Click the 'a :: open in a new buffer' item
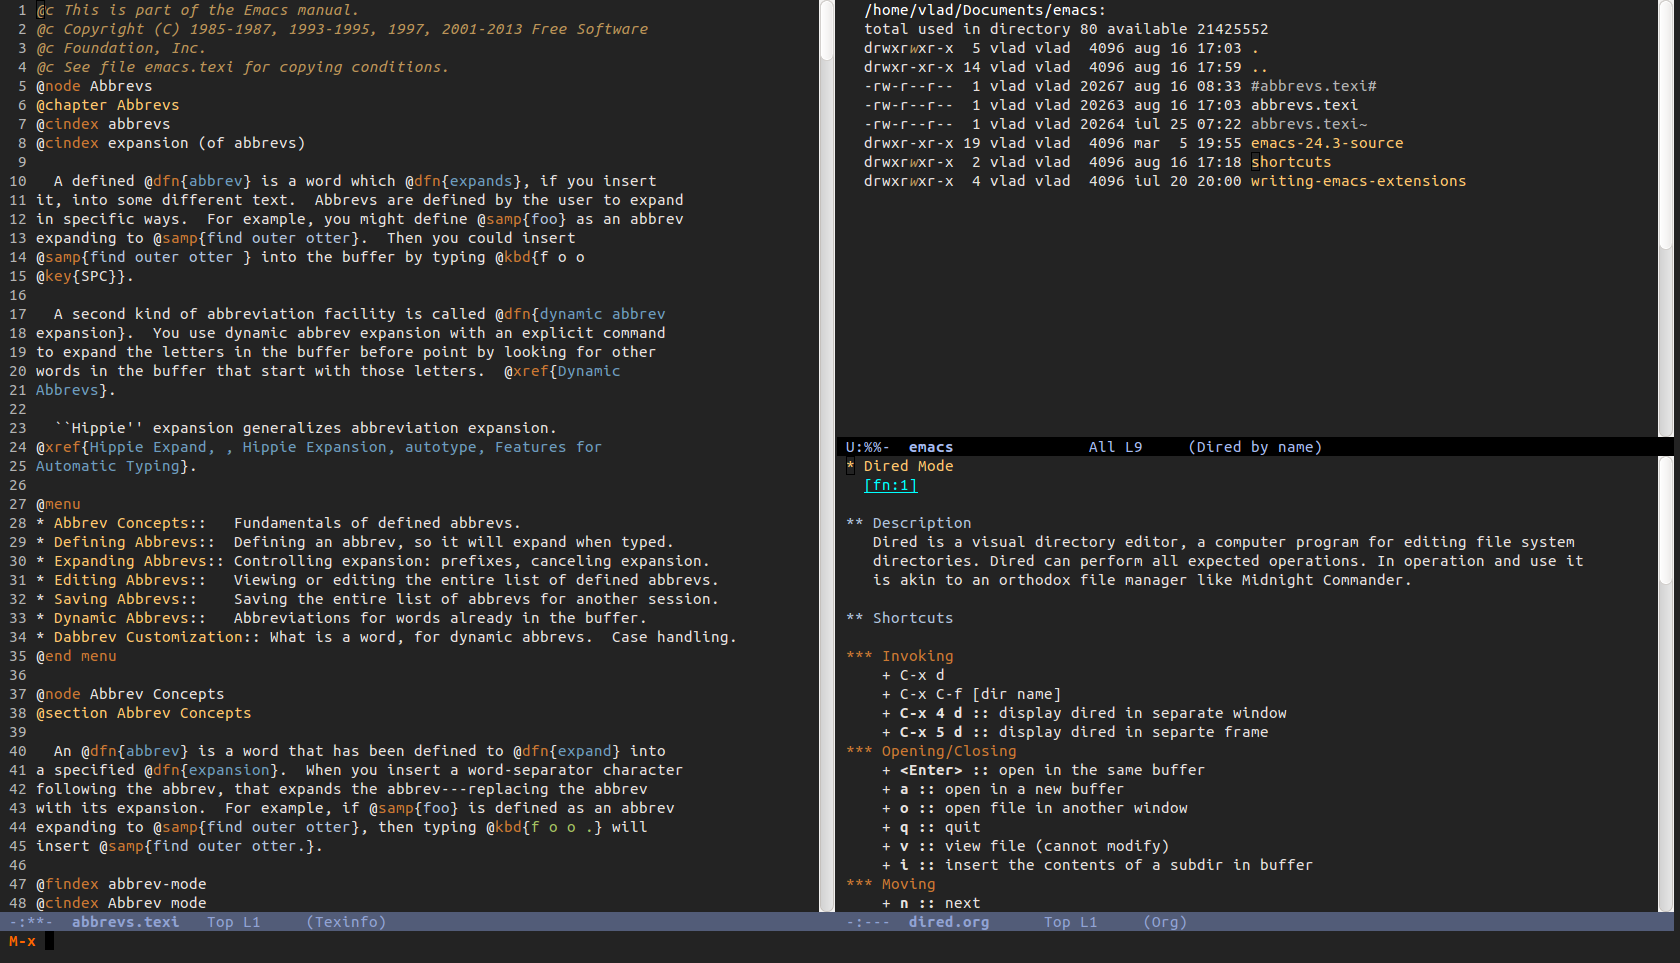Screen dimensions: 1680x963 point(1003,789)
